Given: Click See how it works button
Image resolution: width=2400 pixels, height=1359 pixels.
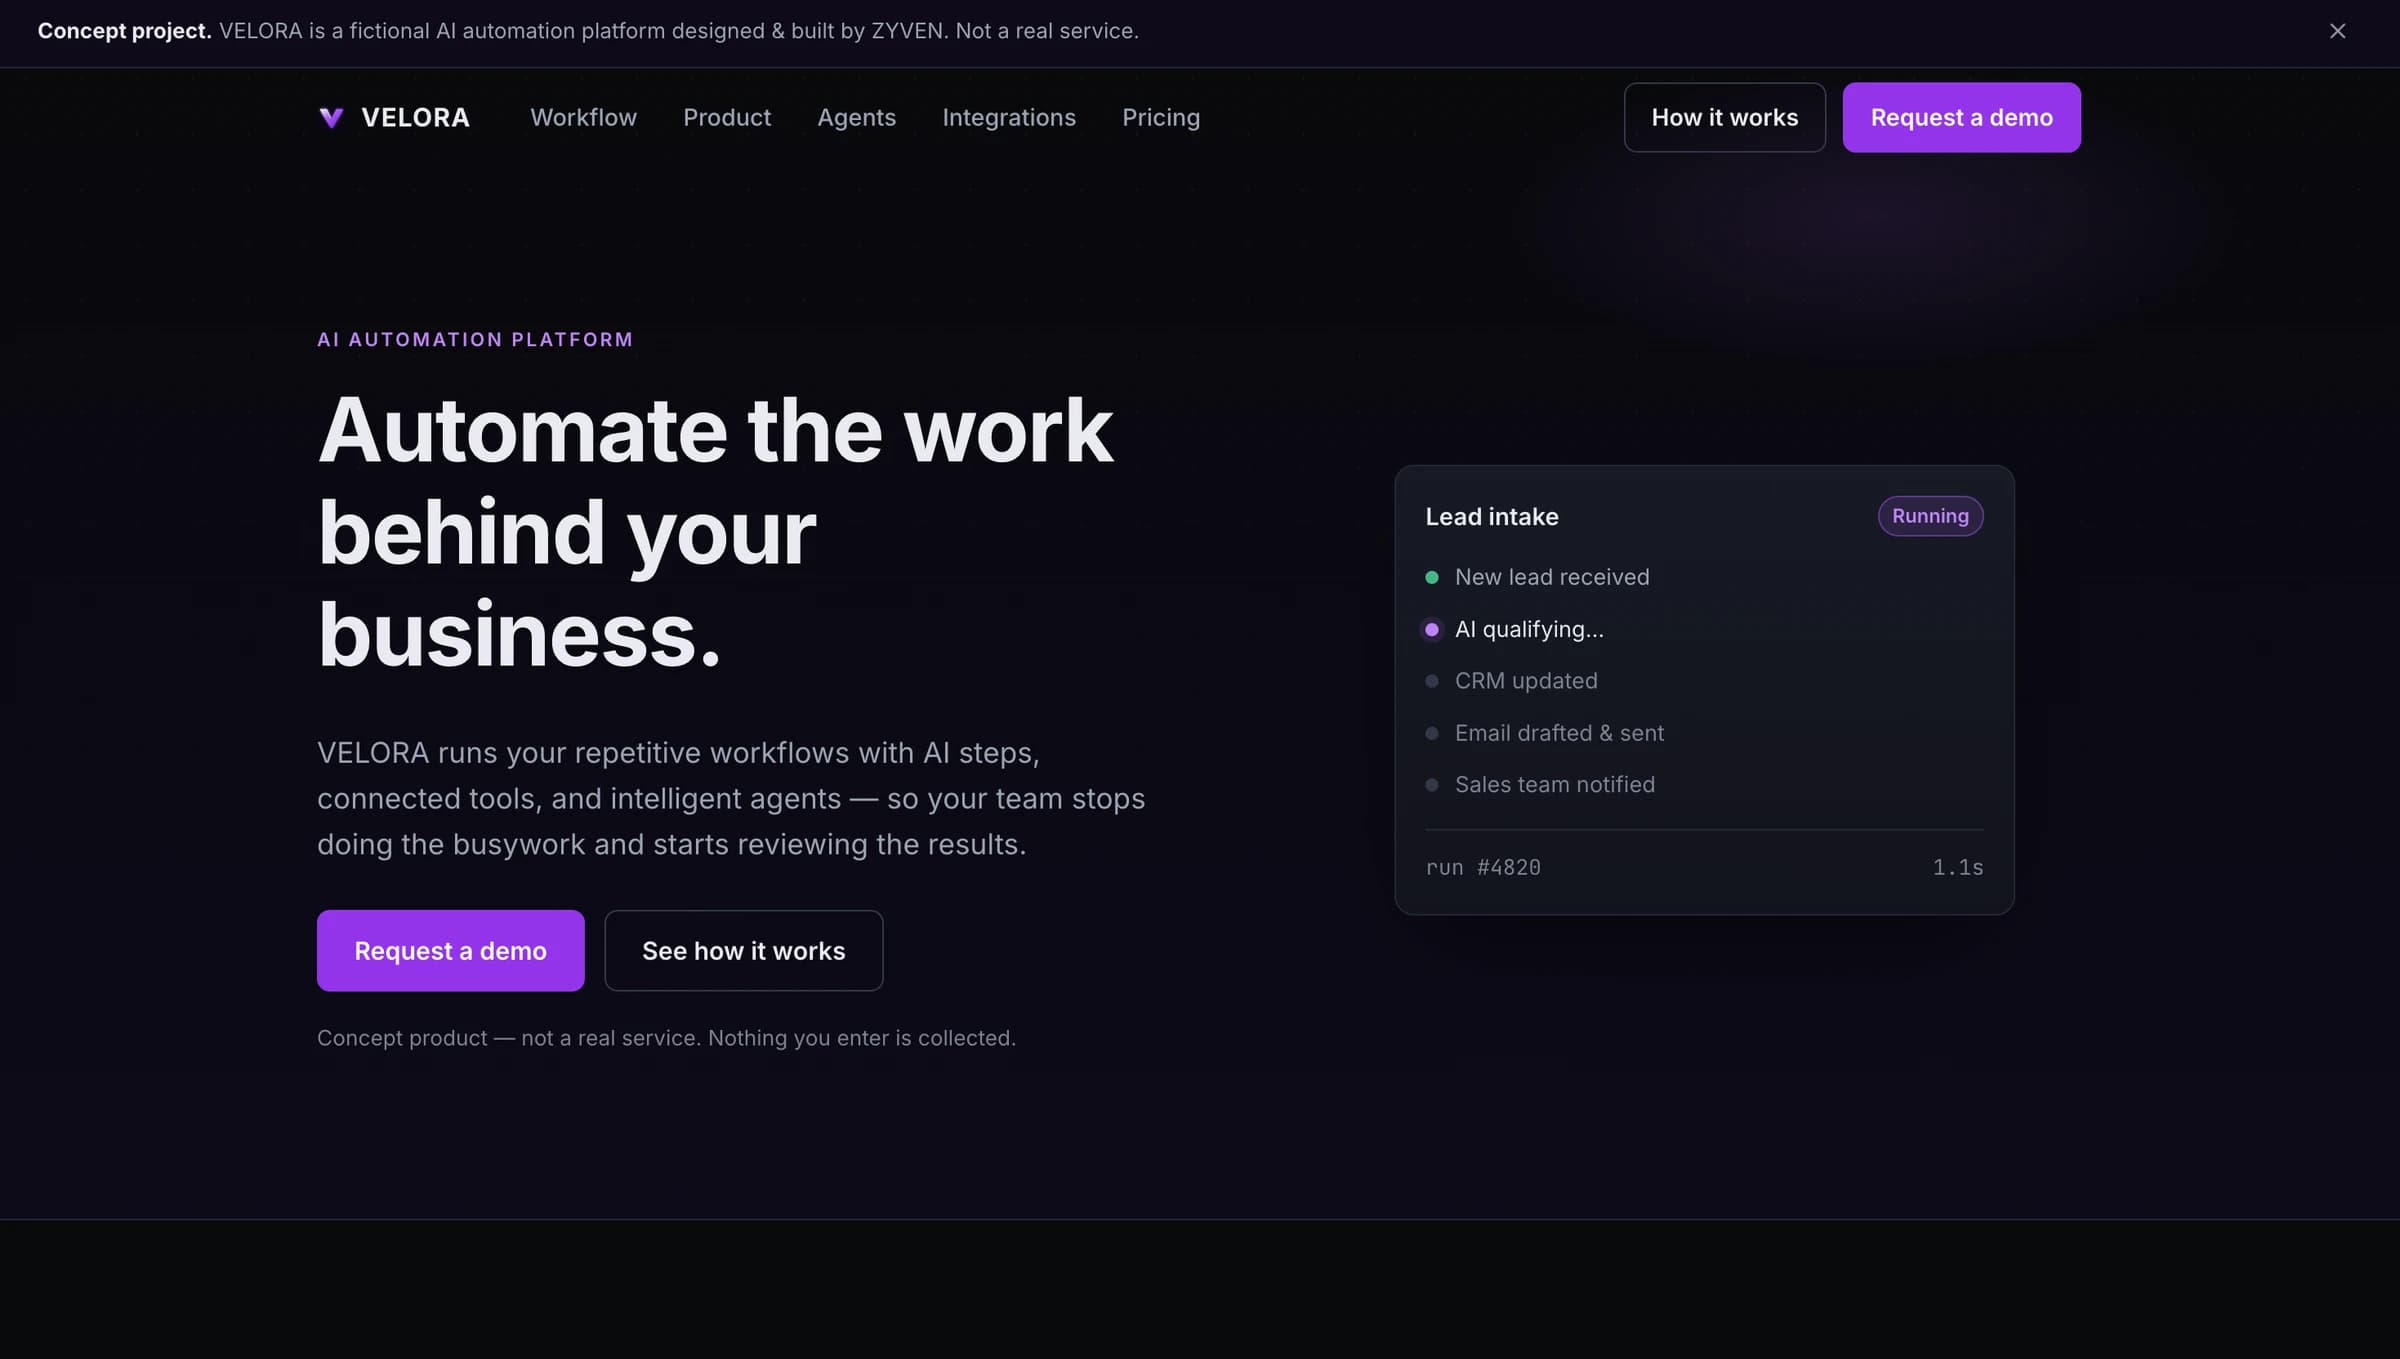Looking at the screenshot, I should (x=743, y=950).
